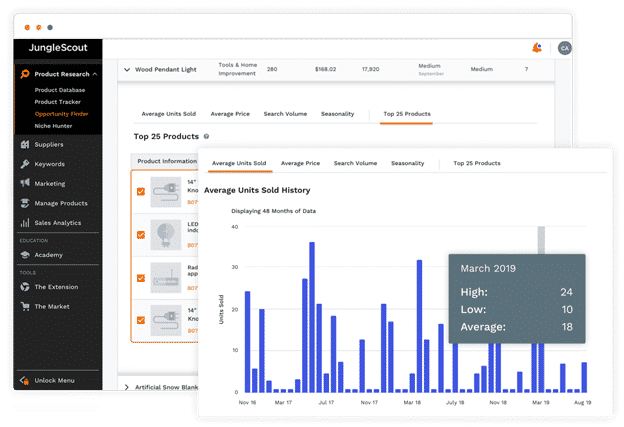
Task: Click the Nov 16 first chart bar
Action: pyautogui.click(x=248, y=342)
